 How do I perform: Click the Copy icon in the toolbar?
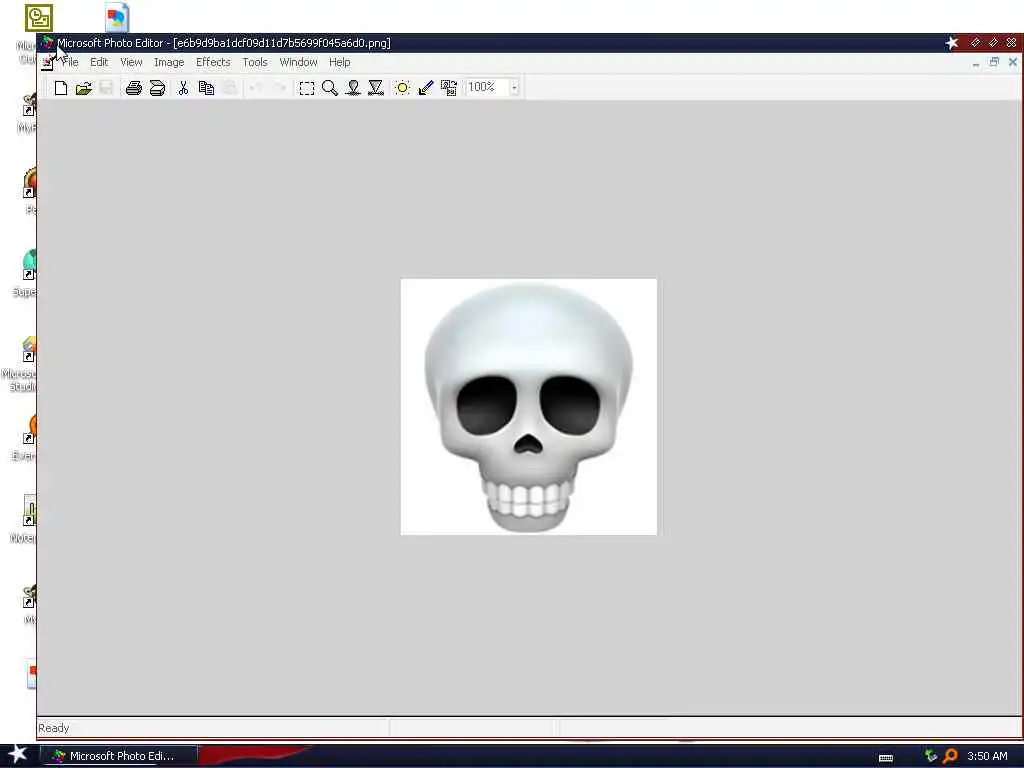(x=206, y=88)
